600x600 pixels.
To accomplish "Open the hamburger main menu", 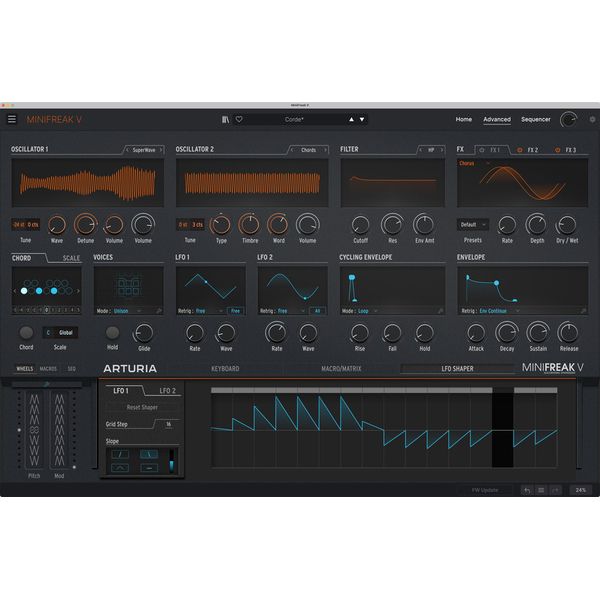I will pyautogui.click(x=12, y=119).
